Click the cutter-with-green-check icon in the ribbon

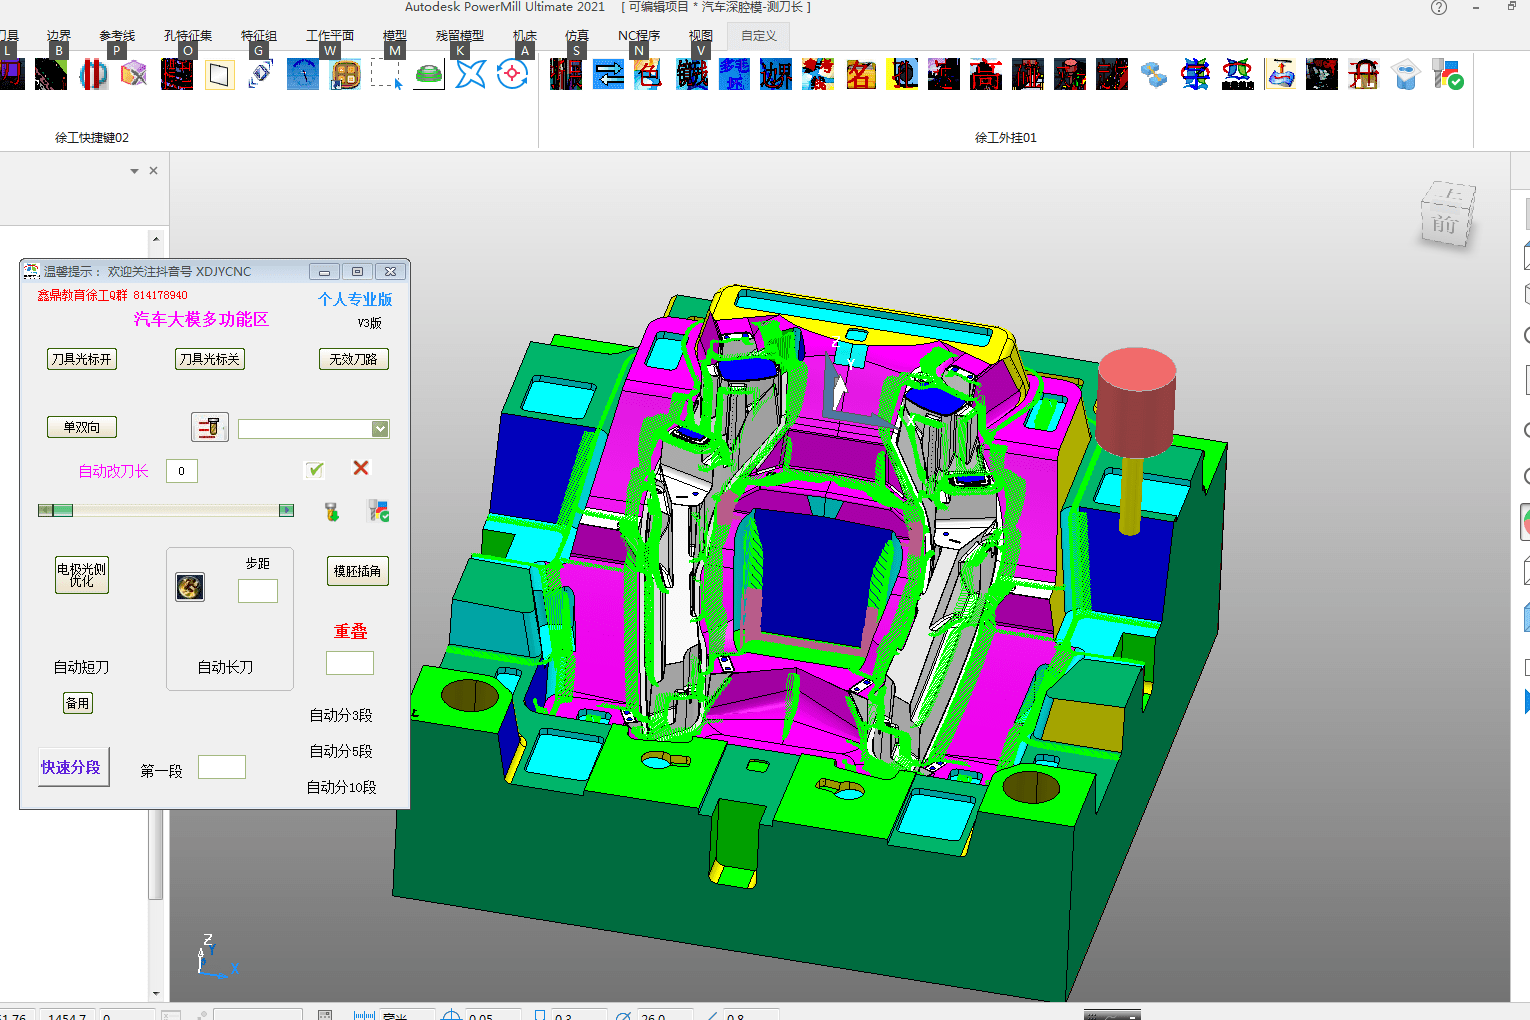pos(1447,74)
